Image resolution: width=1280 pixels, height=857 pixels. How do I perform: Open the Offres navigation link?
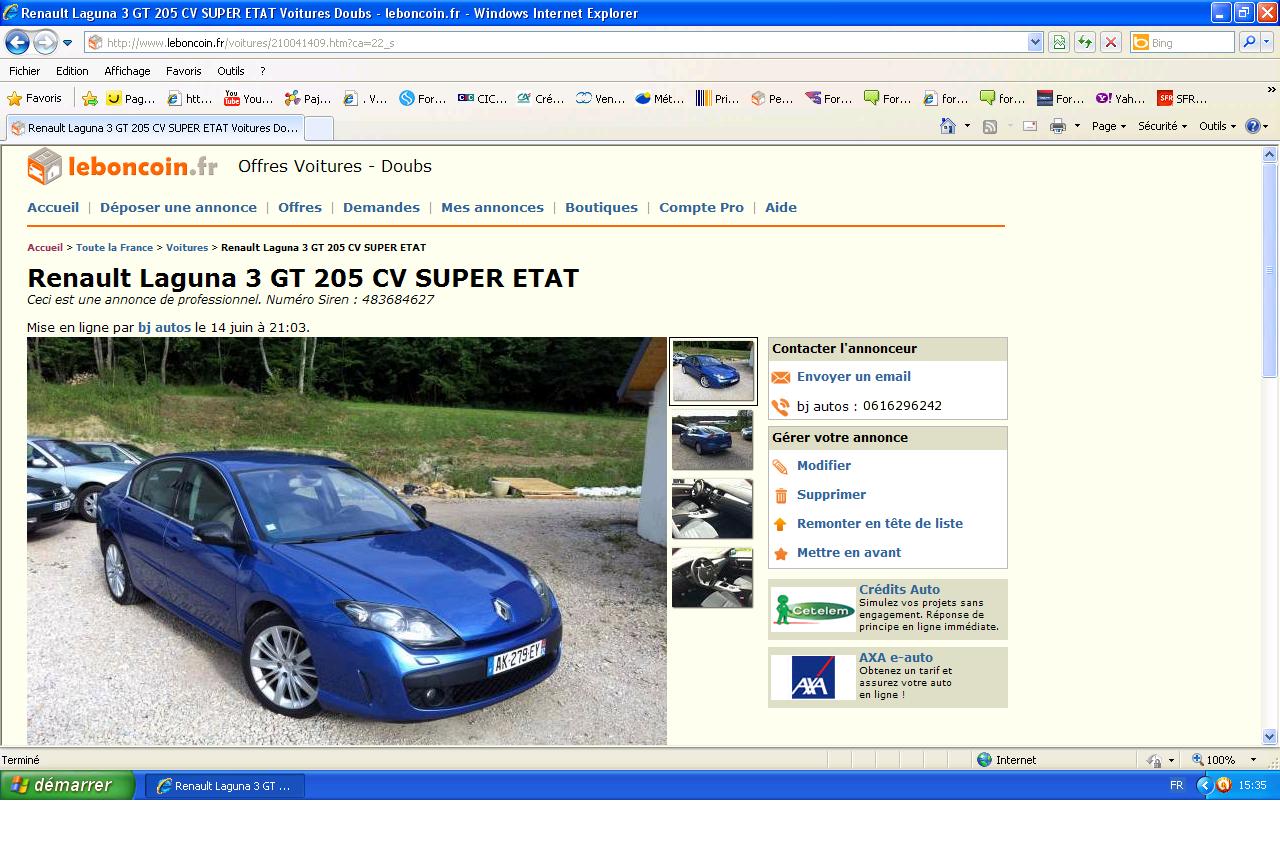click(300, 207)
